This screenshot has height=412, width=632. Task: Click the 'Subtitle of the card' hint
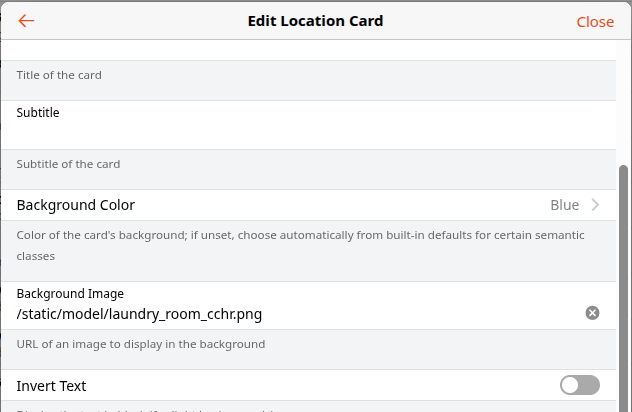coord(68,164)
